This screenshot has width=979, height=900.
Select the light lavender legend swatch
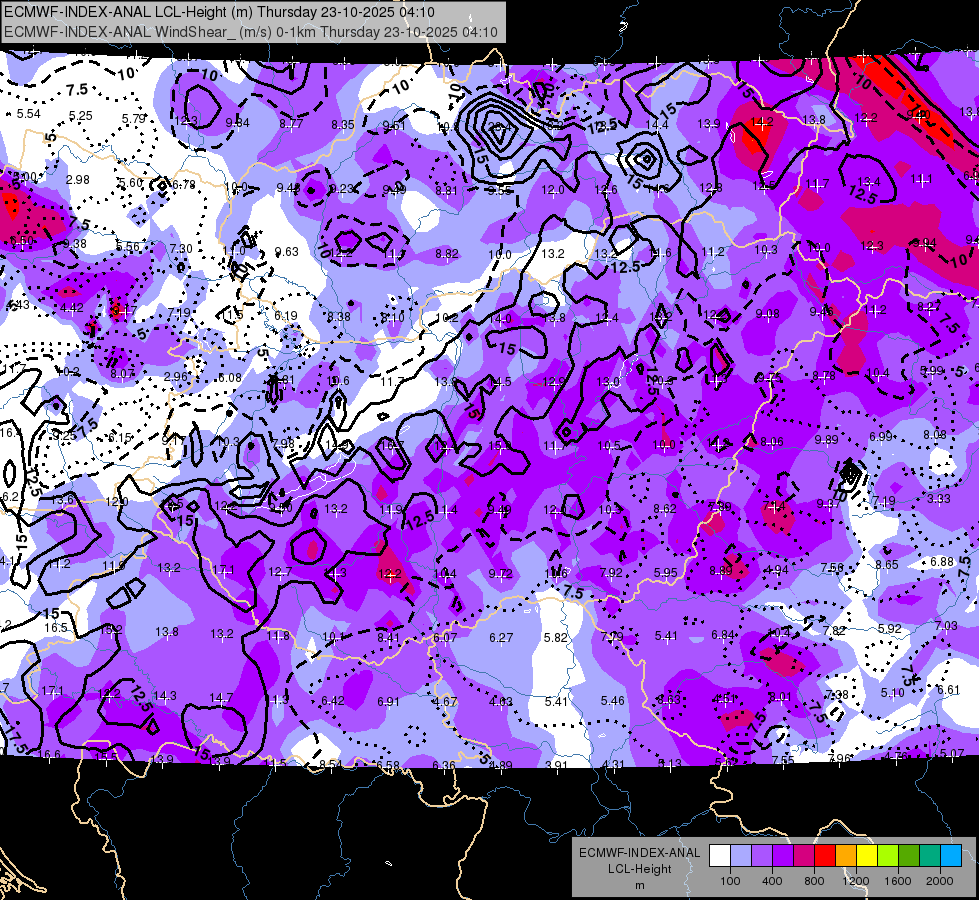[741, 856]
